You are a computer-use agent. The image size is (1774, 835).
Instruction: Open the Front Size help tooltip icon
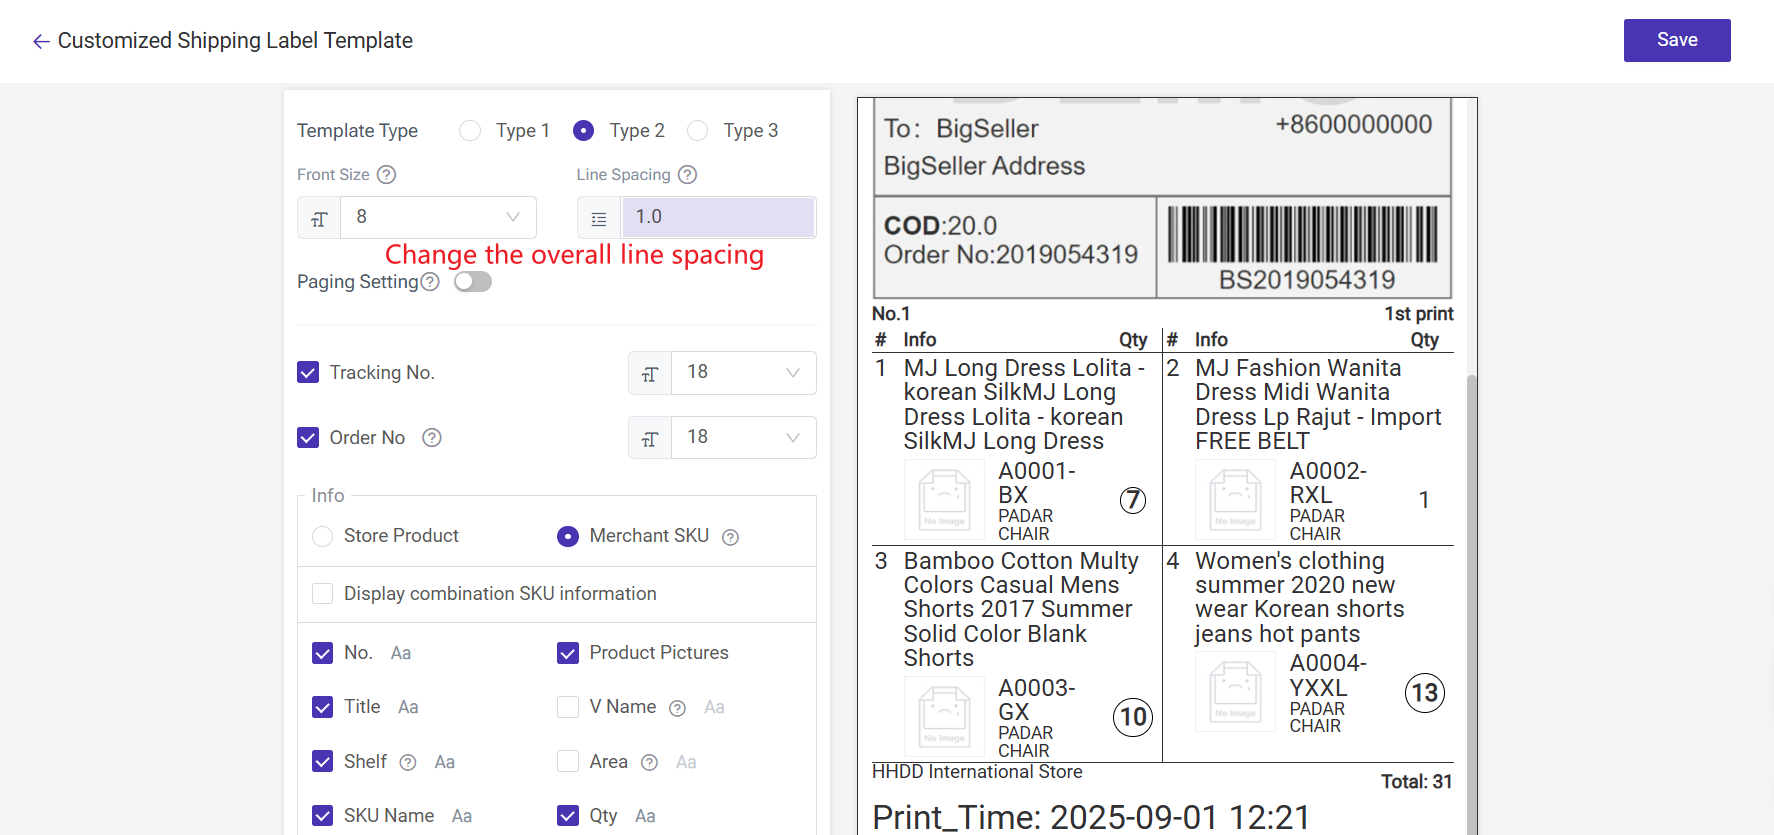386,174
